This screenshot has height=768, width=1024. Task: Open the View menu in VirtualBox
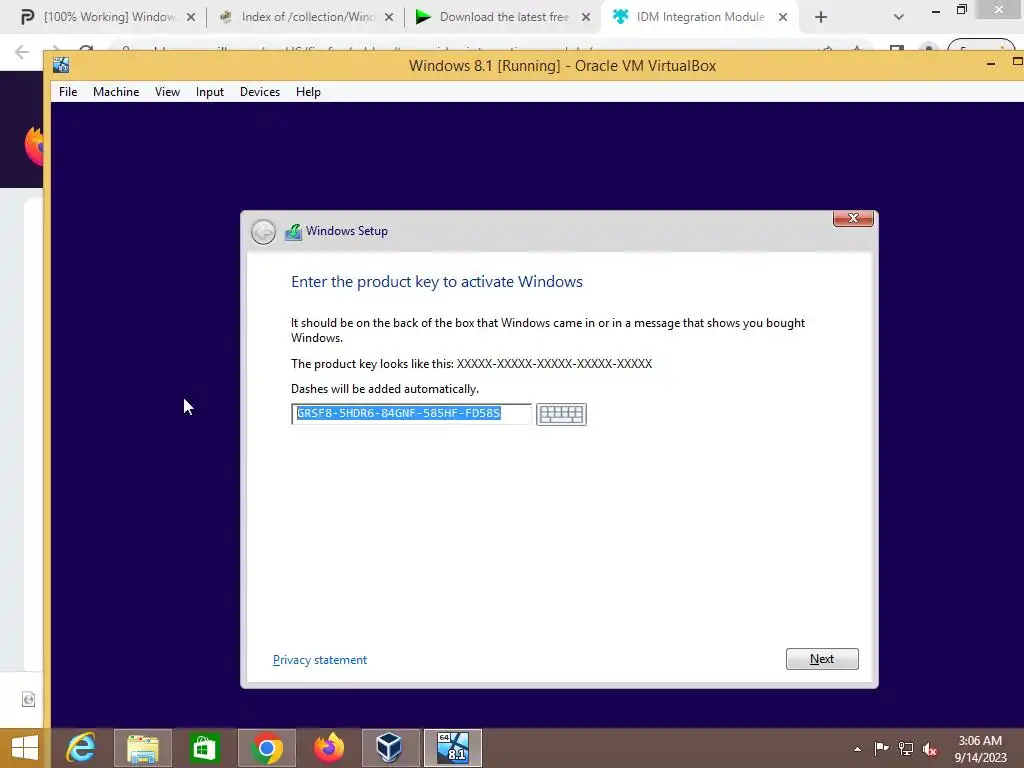tap(167, 92)
